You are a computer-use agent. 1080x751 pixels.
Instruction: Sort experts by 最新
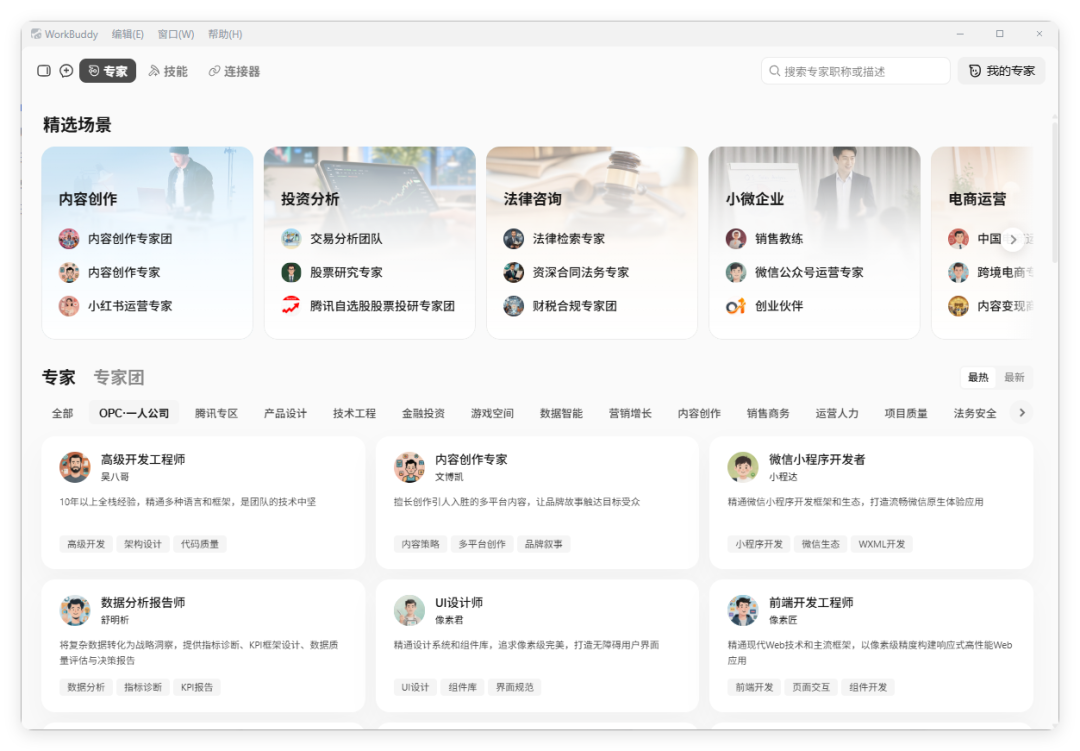(x=1014, y=377)
